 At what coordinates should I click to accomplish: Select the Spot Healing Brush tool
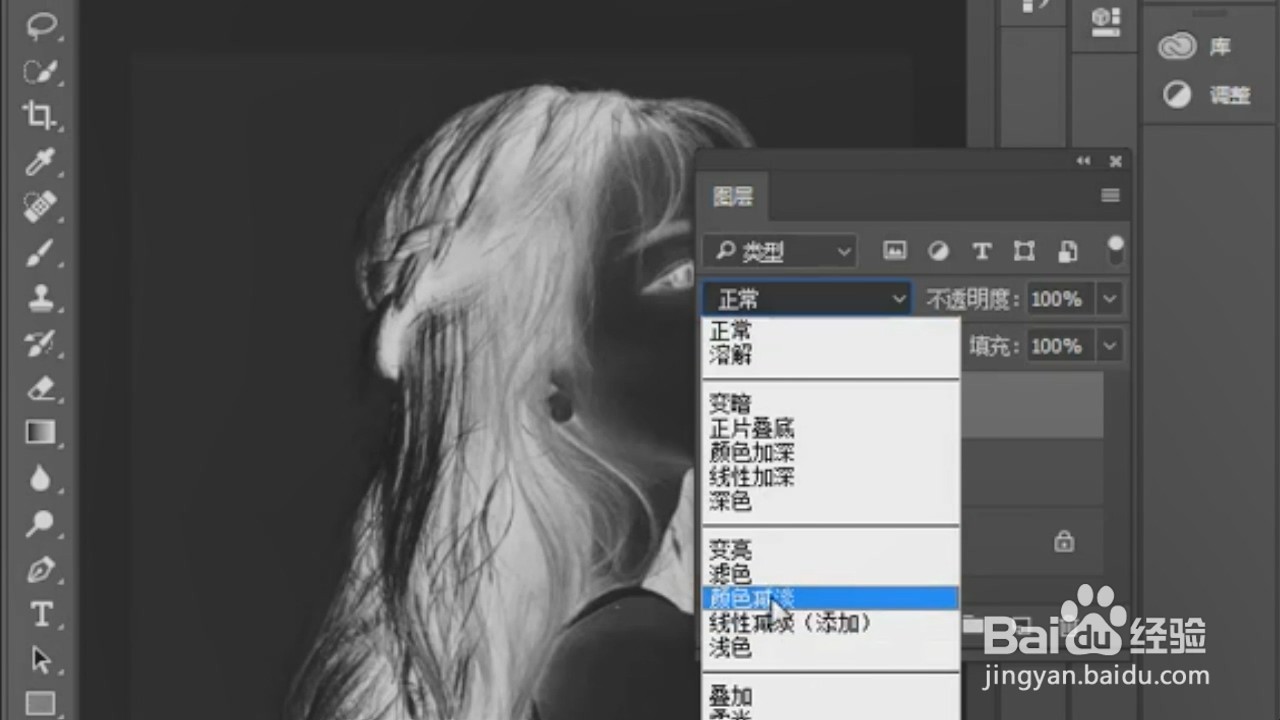(40, 206)
